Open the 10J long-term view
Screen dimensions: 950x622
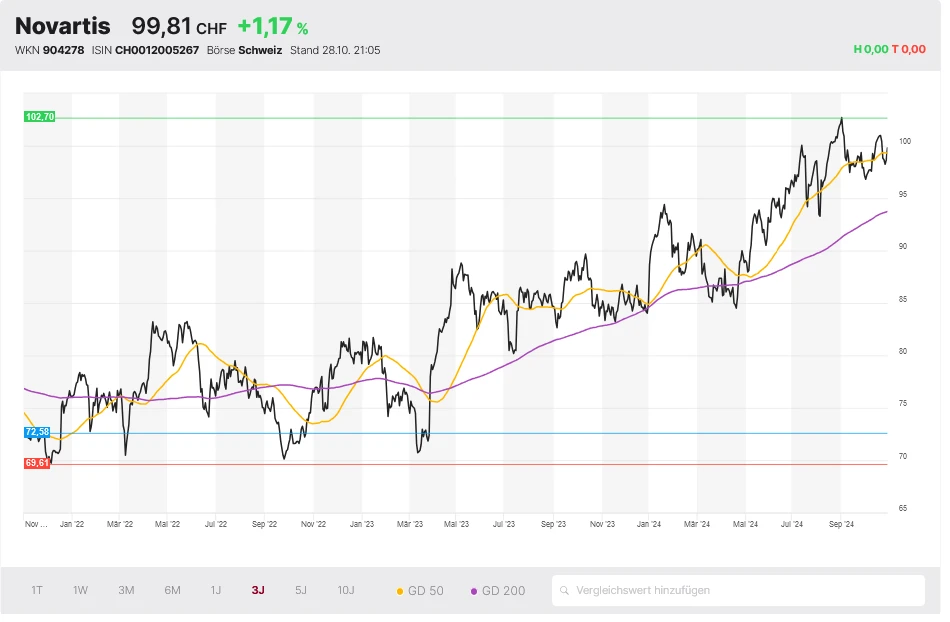coord(345,590)
